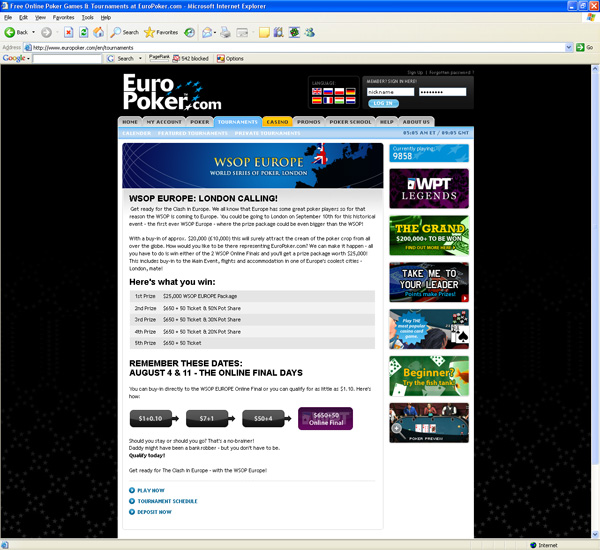This screenshot has width=600, height=550.
Task: Open the CALENDER submenu link
Action: [x=137, y=133]
